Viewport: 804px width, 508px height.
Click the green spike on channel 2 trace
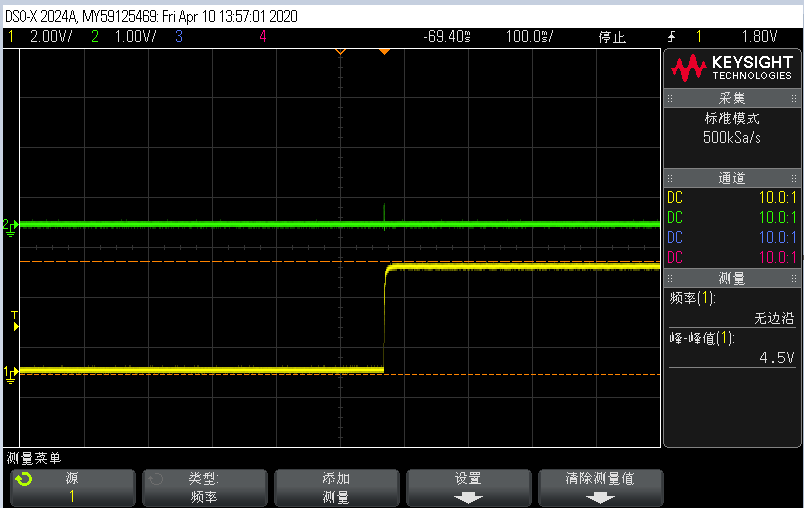[384, 216]
